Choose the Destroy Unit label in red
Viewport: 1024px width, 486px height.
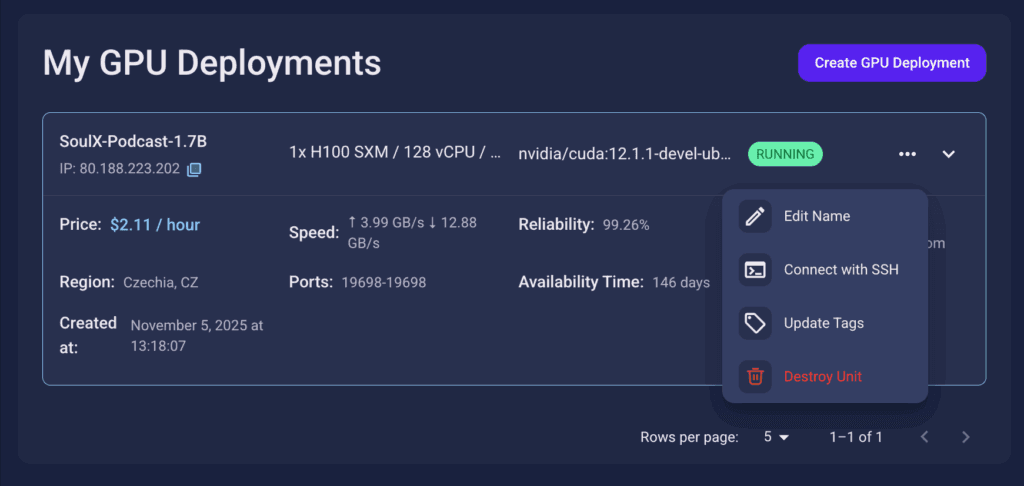click(x=822, y=377)
